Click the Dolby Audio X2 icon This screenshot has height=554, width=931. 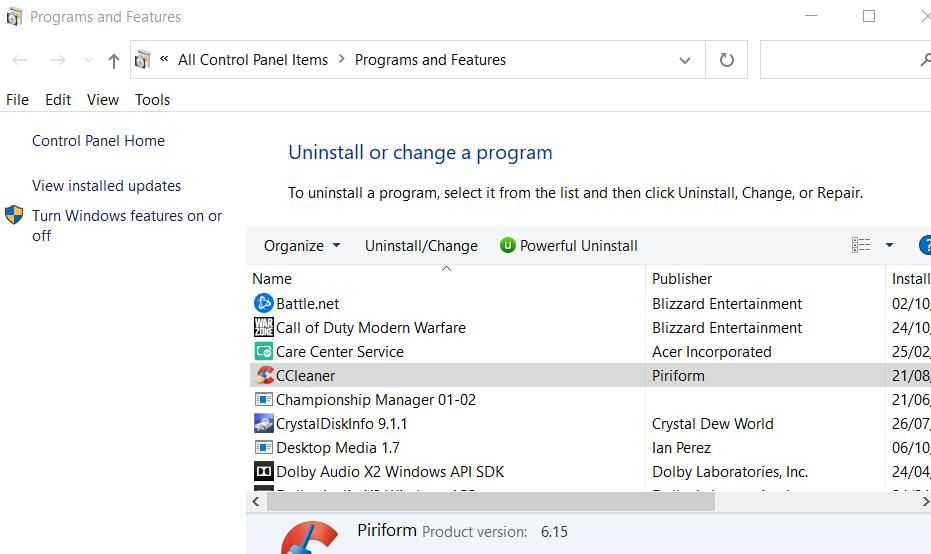(x=263, y=471)
